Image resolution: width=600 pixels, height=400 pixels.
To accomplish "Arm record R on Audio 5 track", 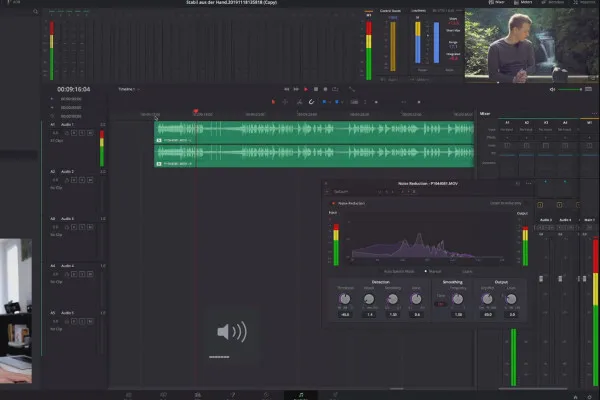I will (74, 321).
